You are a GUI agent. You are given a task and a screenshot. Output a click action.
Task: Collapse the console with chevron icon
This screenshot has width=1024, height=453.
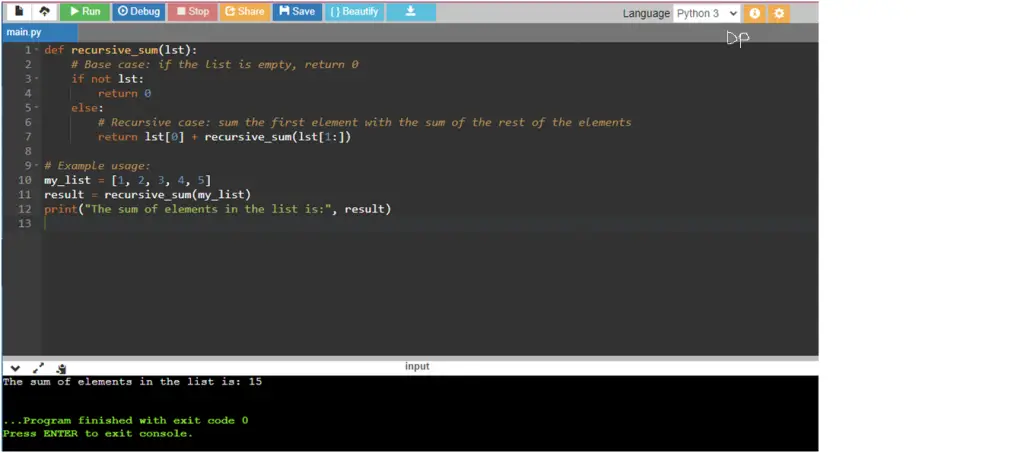15,368
